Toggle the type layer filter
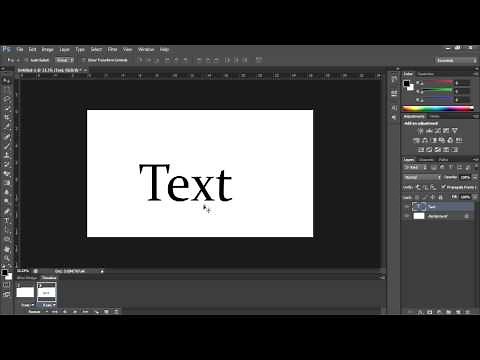This screenshot has height=360, width=480. tap(451, 167)
